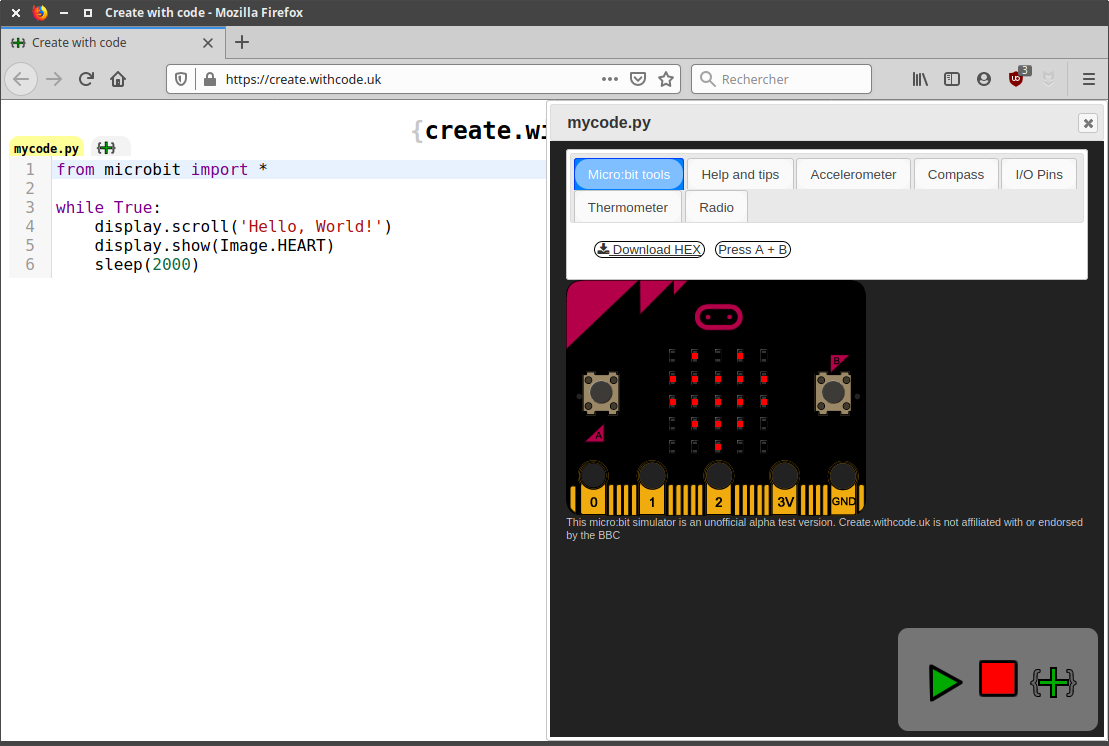This screenshot has width=1109, height=746.
Task: Click the Firefox Forward arrow
Action: pyautogui.click(x=54, y=79)
